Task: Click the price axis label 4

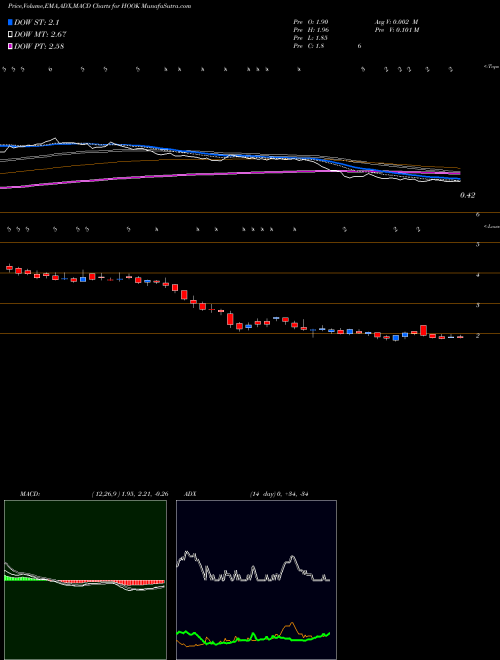Action: pos(478,275)
